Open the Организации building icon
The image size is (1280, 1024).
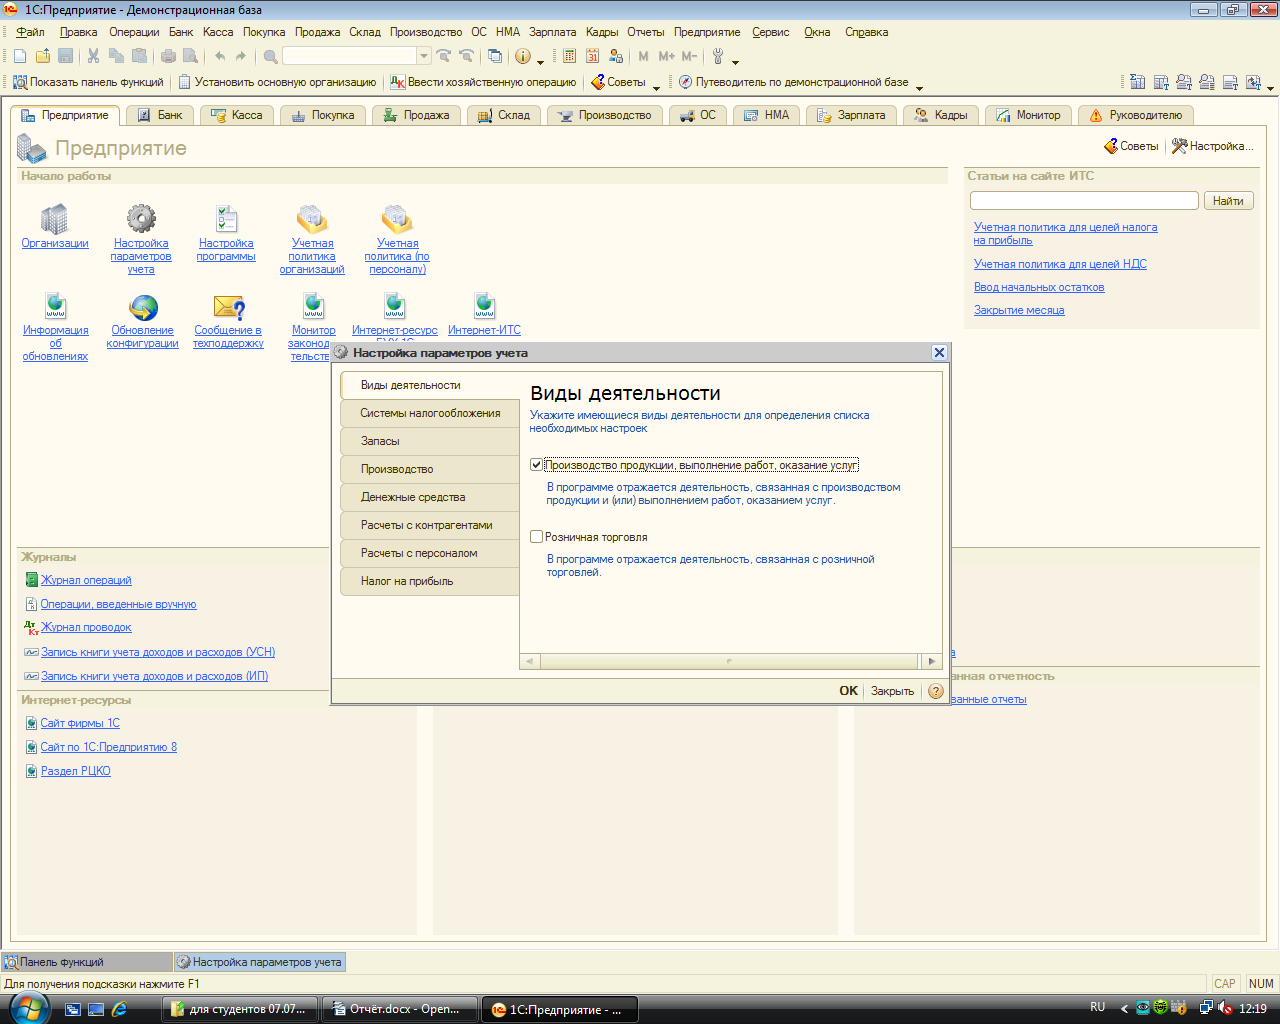click(54, 219)
